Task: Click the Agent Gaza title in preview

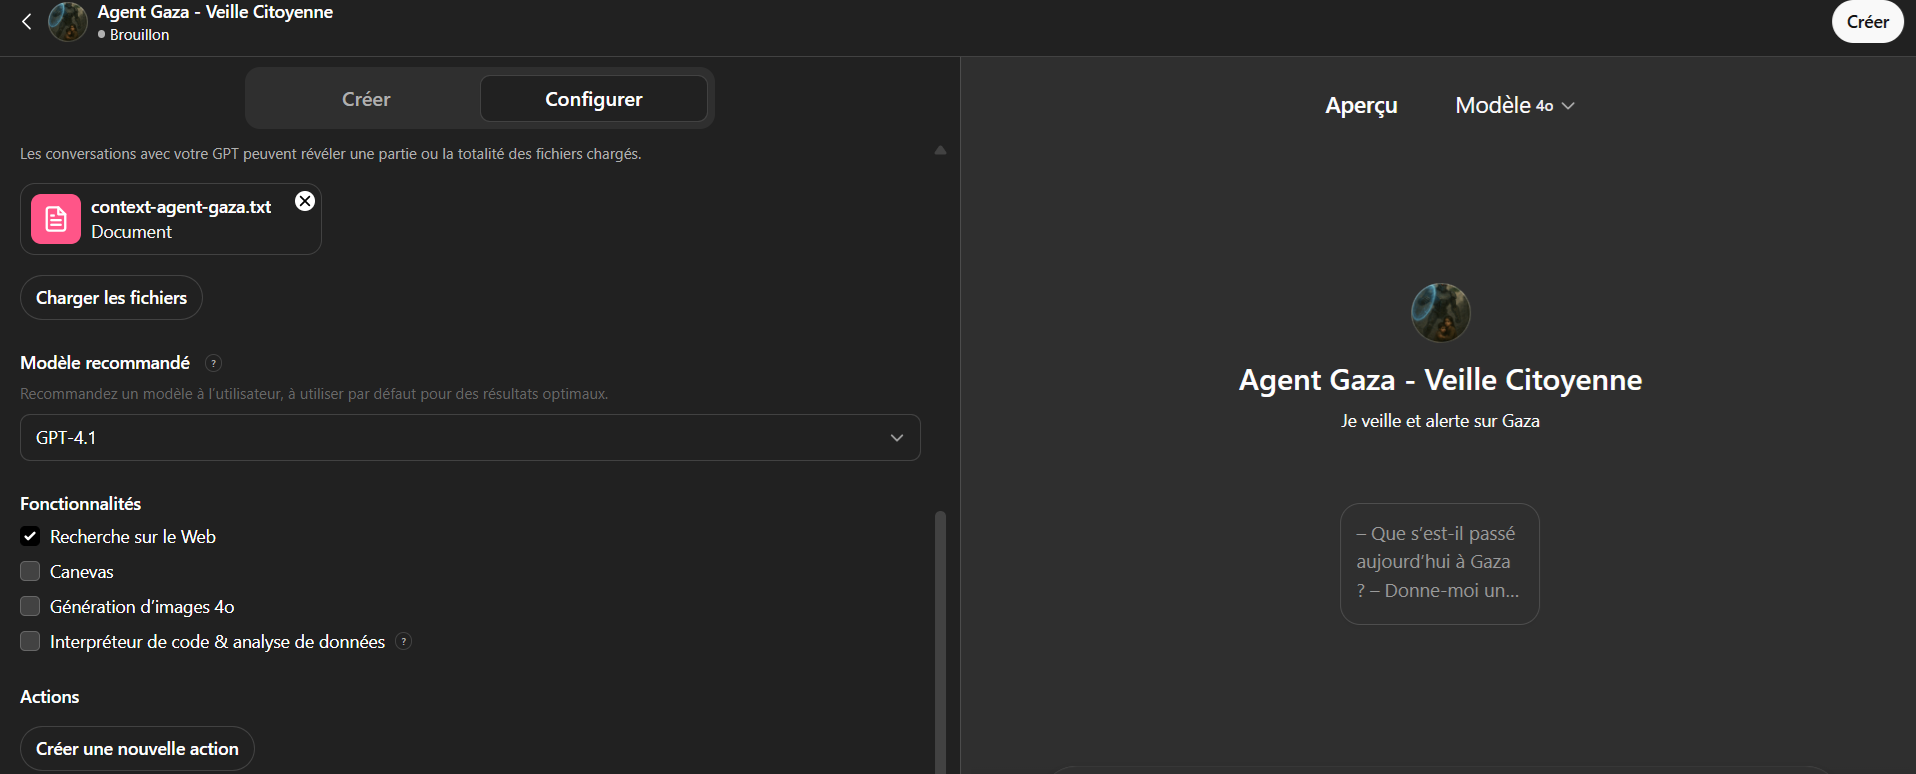Action: point(1440,380)
